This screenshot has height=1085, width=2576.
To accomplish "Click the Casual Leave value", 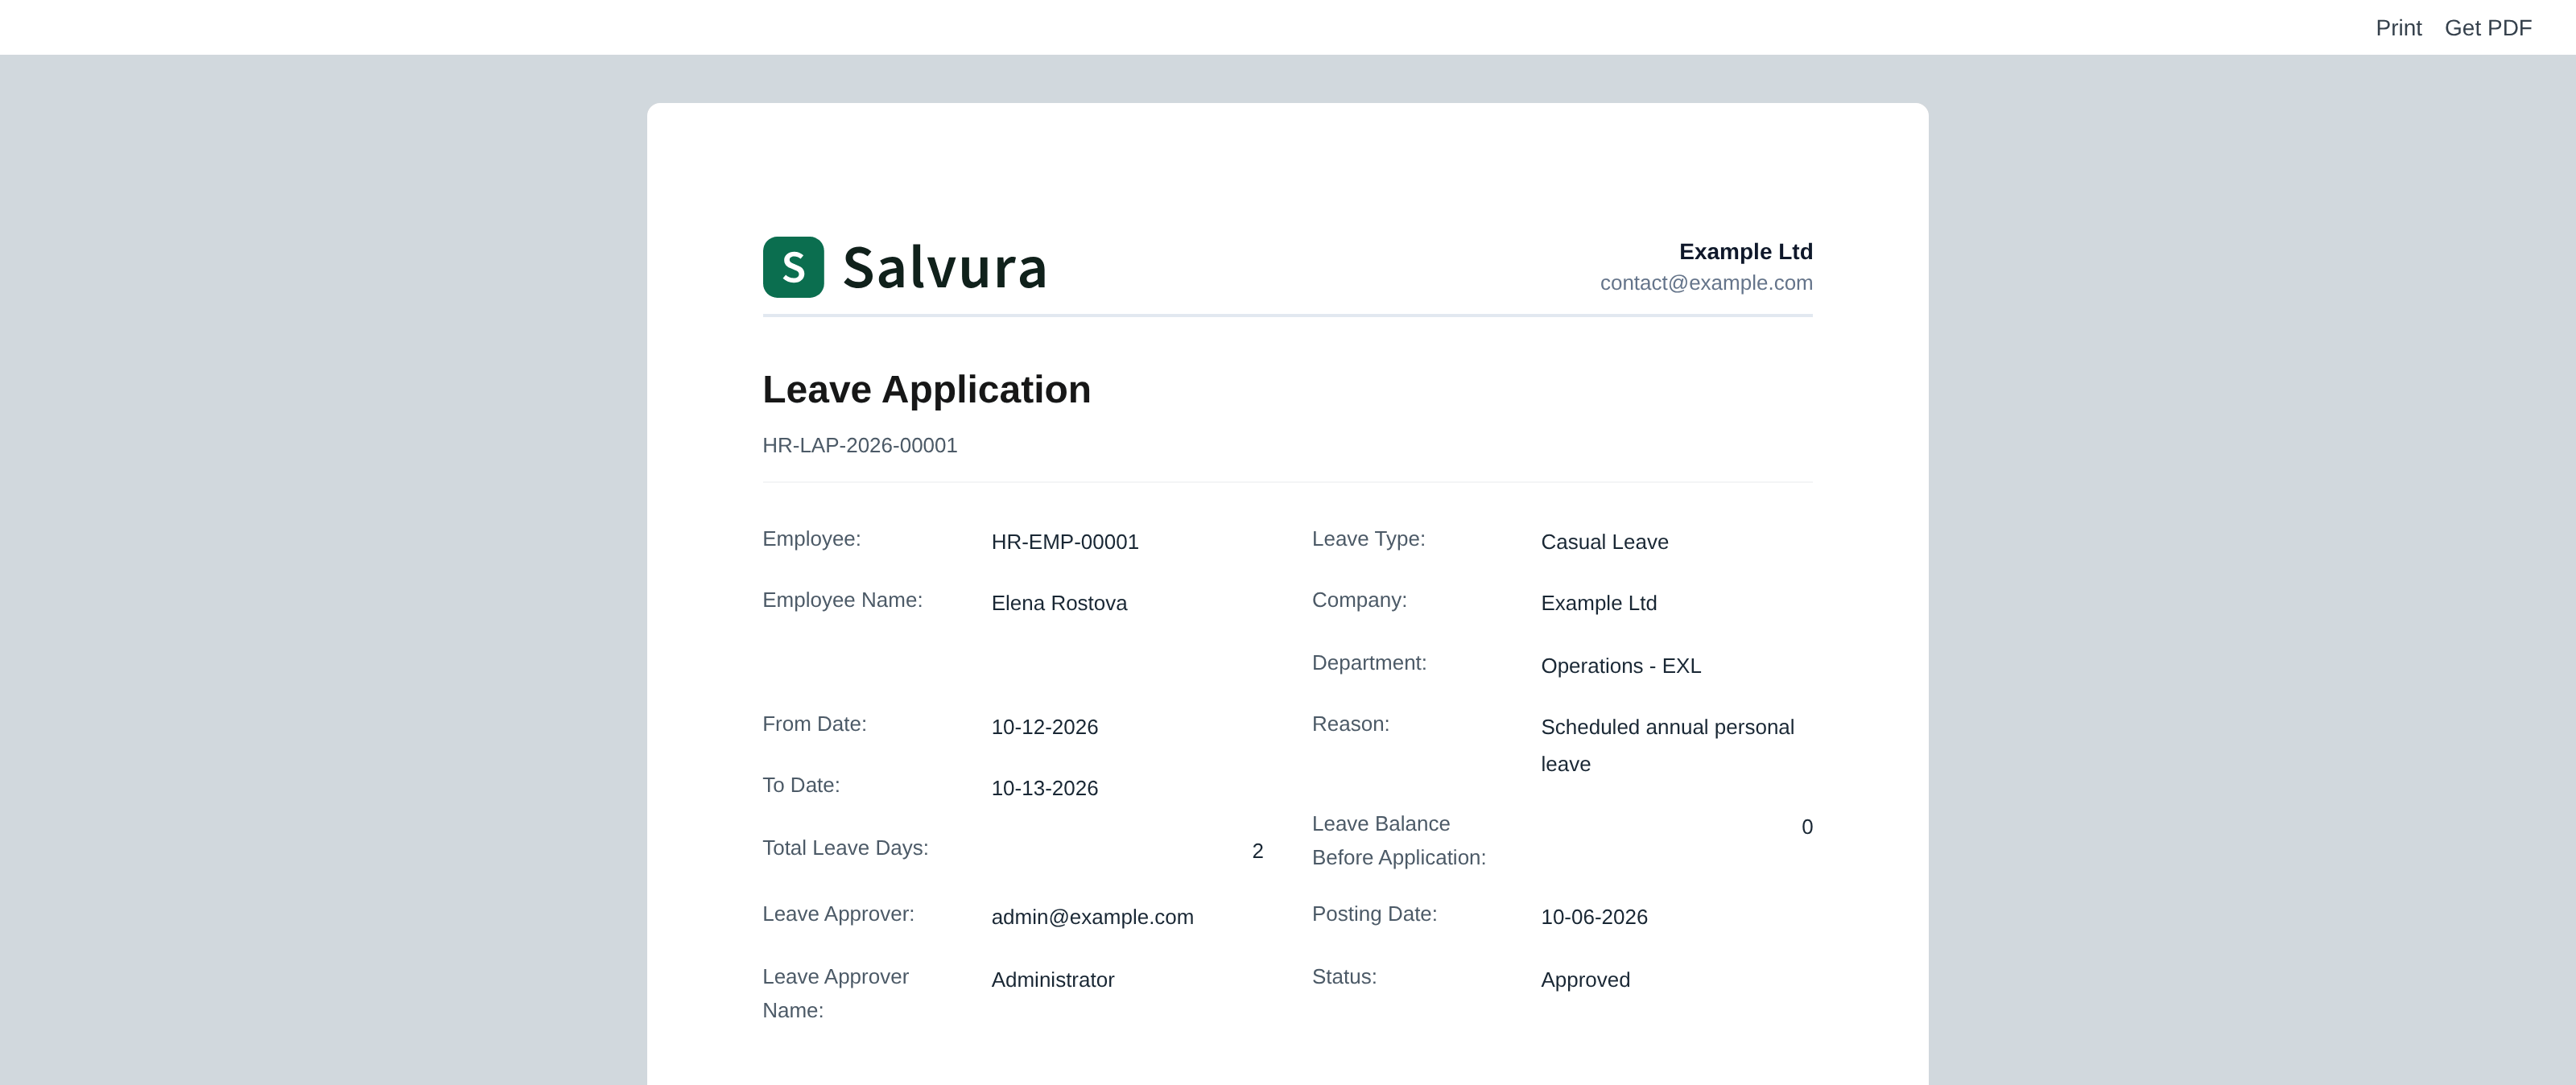I will point(1604,542).
